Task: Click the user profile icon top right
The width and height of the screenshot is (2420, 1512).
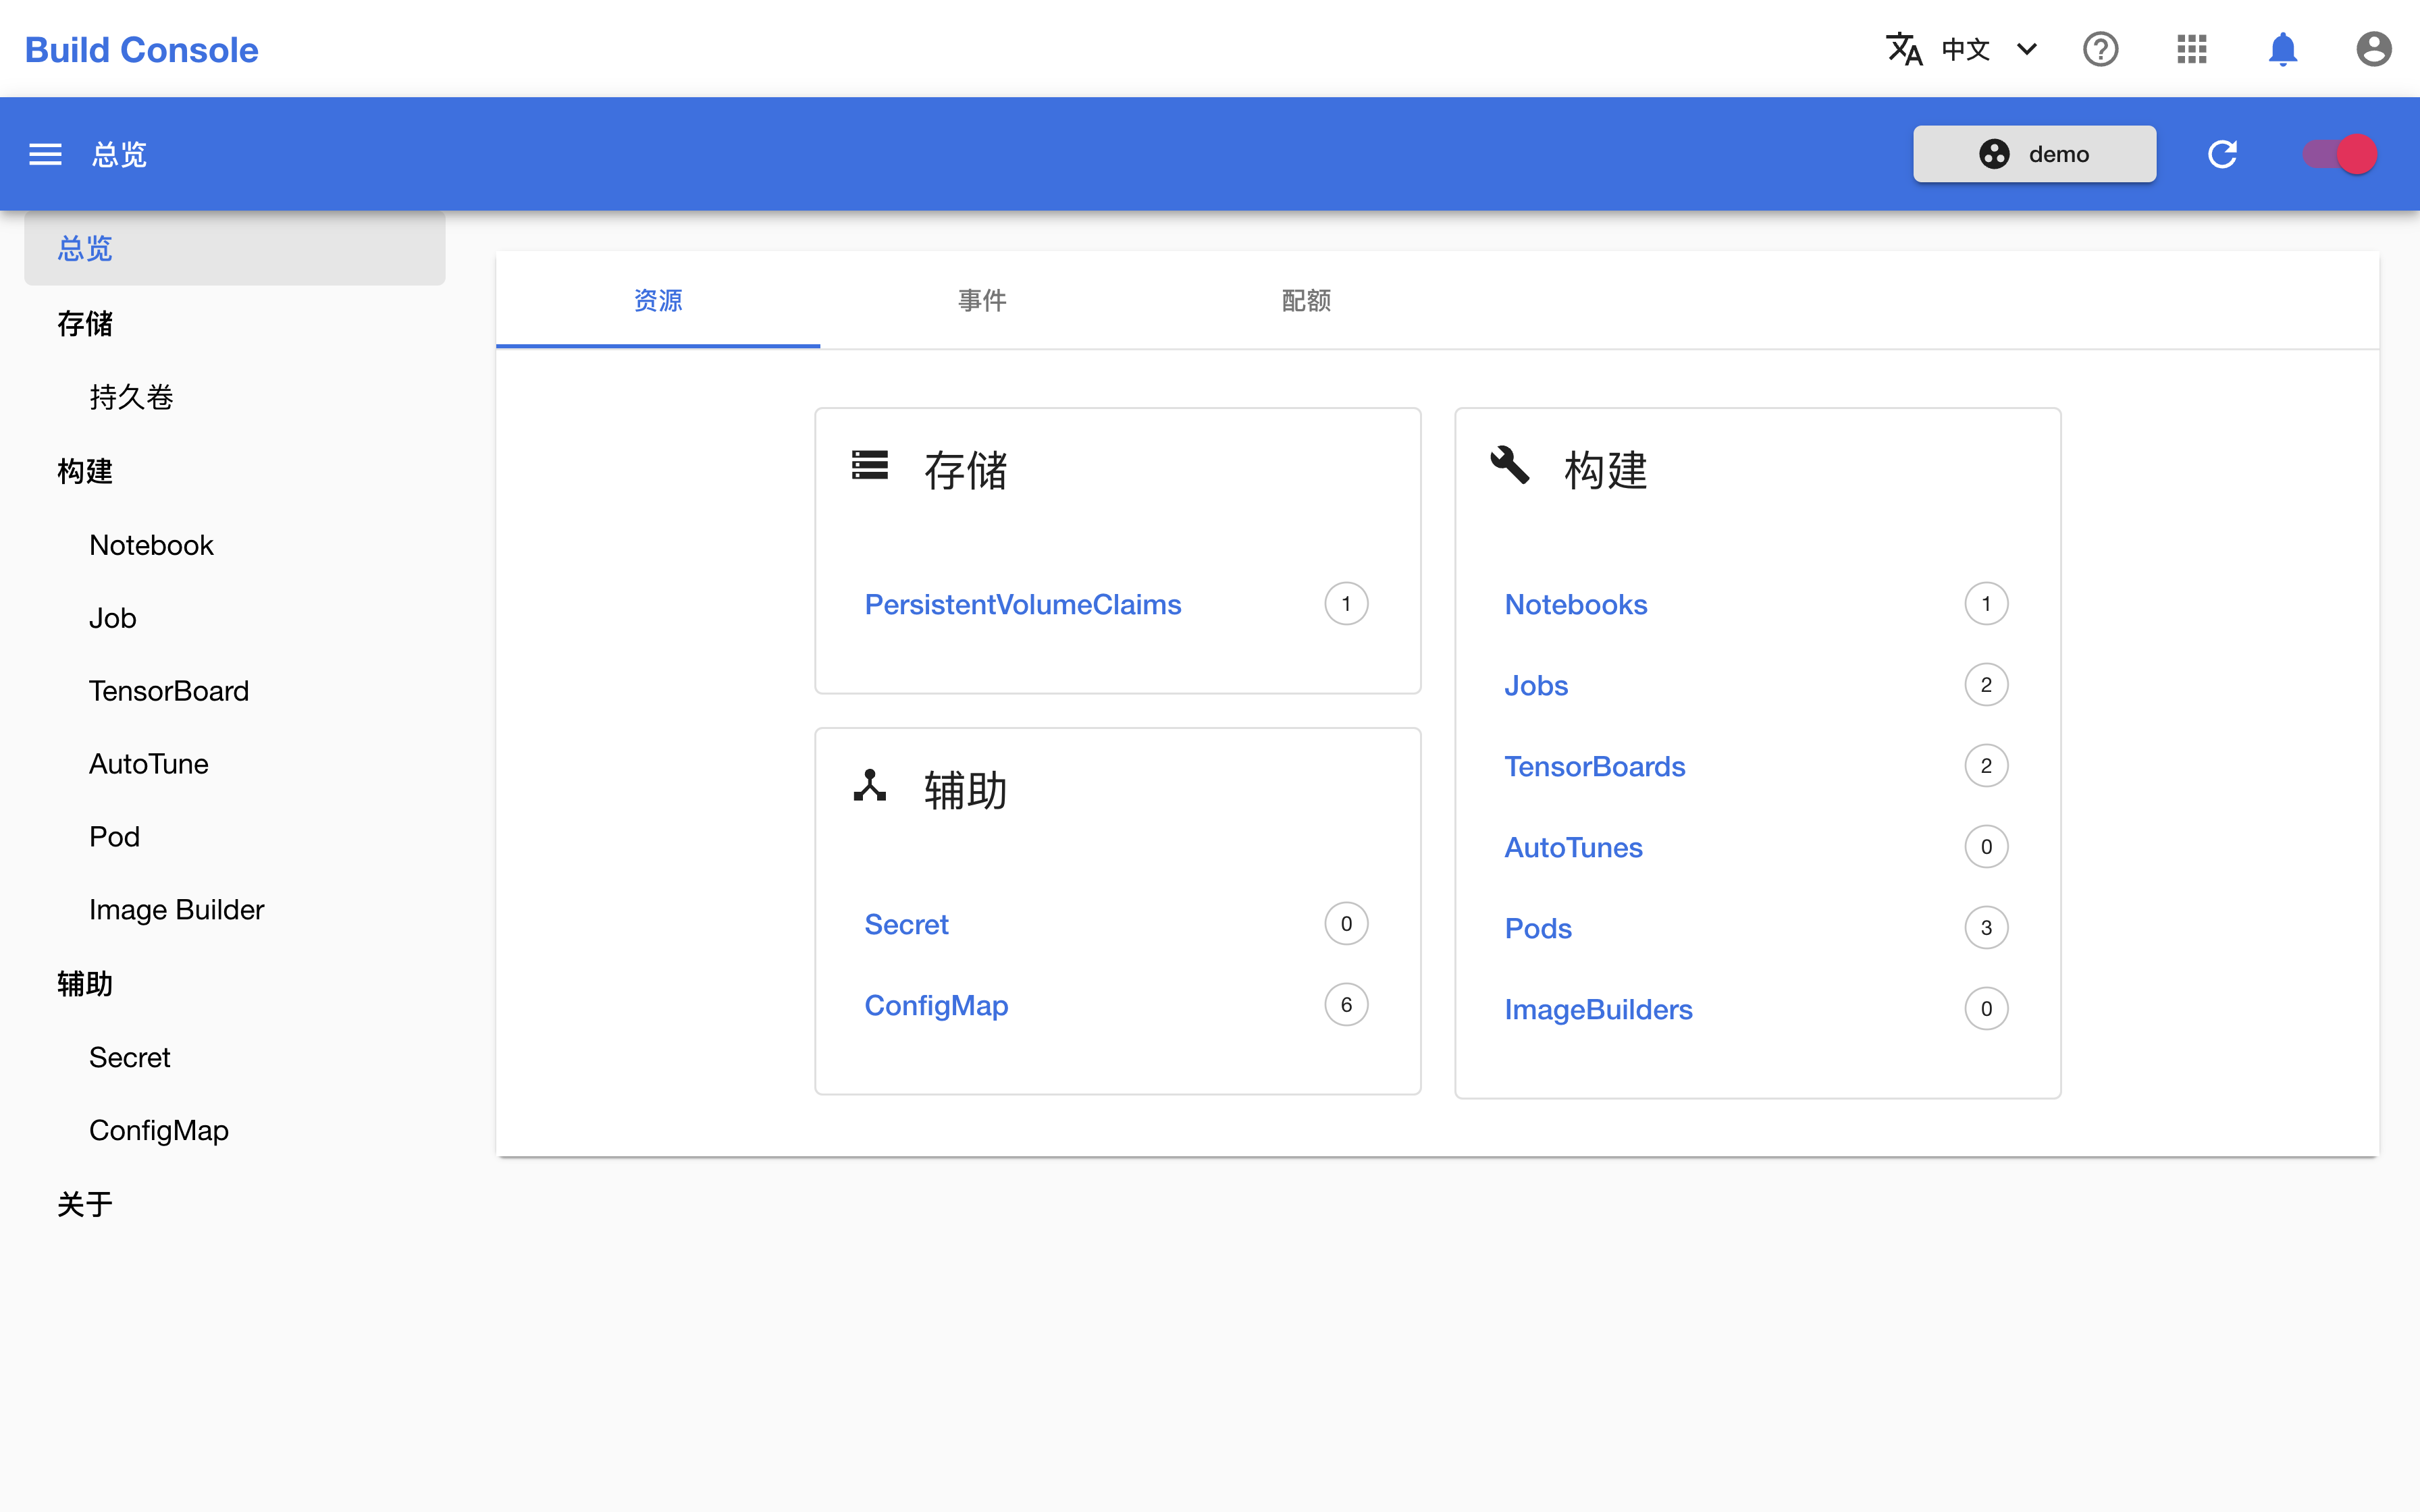Action: point(2373,49)
